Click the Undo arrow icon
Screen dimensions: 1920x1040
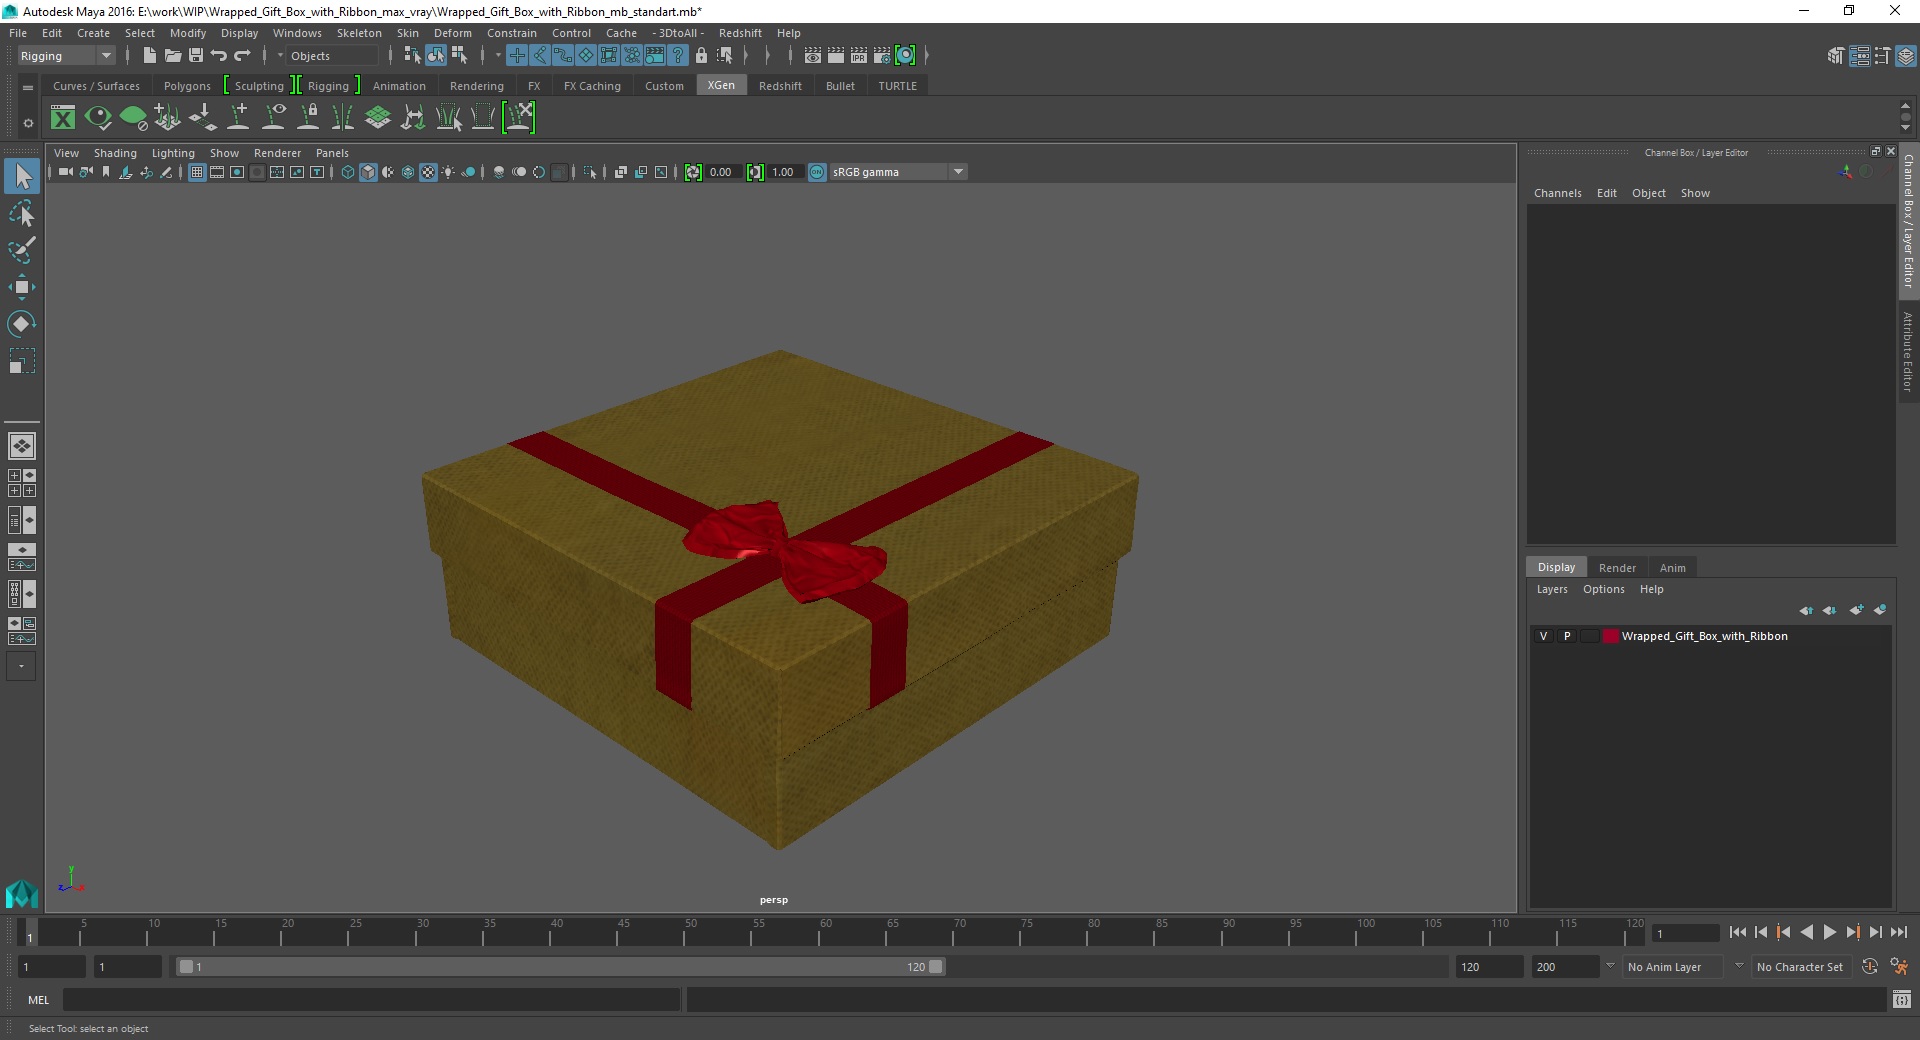click(218, 56)
